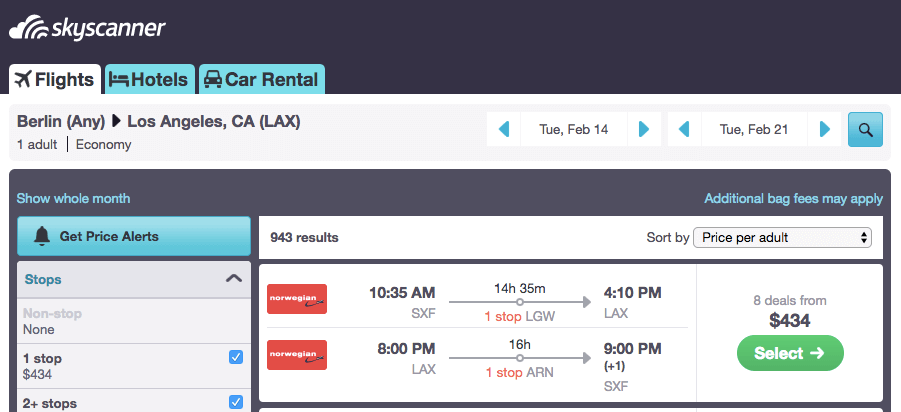Select the $434 Norwegian deal
Viewport: 901px width, 412px height.
point(790,353)
